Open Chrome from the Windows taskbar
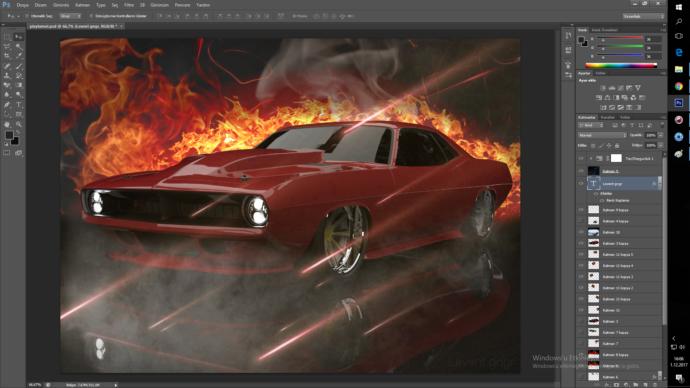Image resolution: width=690 pixels, height=388 pixels. [679, 86]
